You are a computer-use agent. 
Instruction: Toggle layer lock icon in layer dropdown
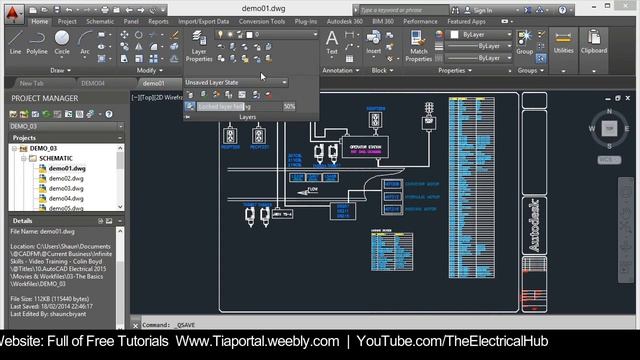pos(240,35)
